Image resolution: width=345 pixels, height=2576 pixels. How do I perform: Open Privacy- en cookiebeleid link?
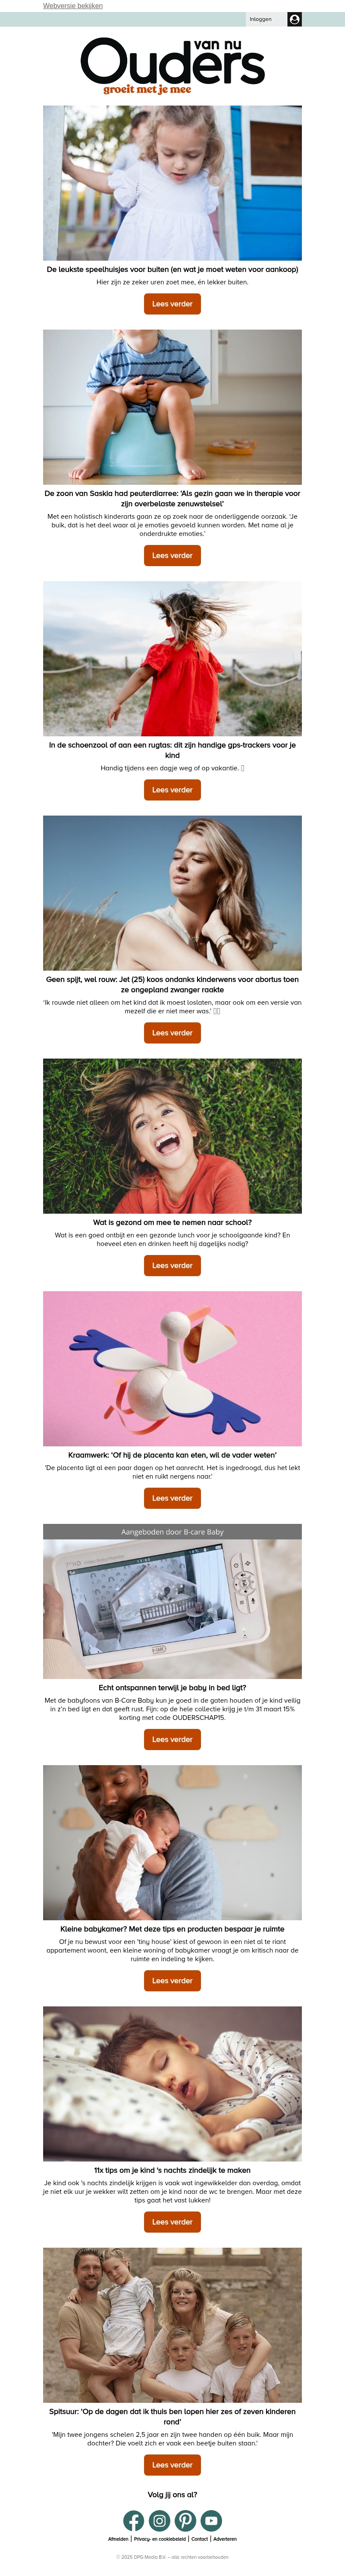[x=160, y=2539]
